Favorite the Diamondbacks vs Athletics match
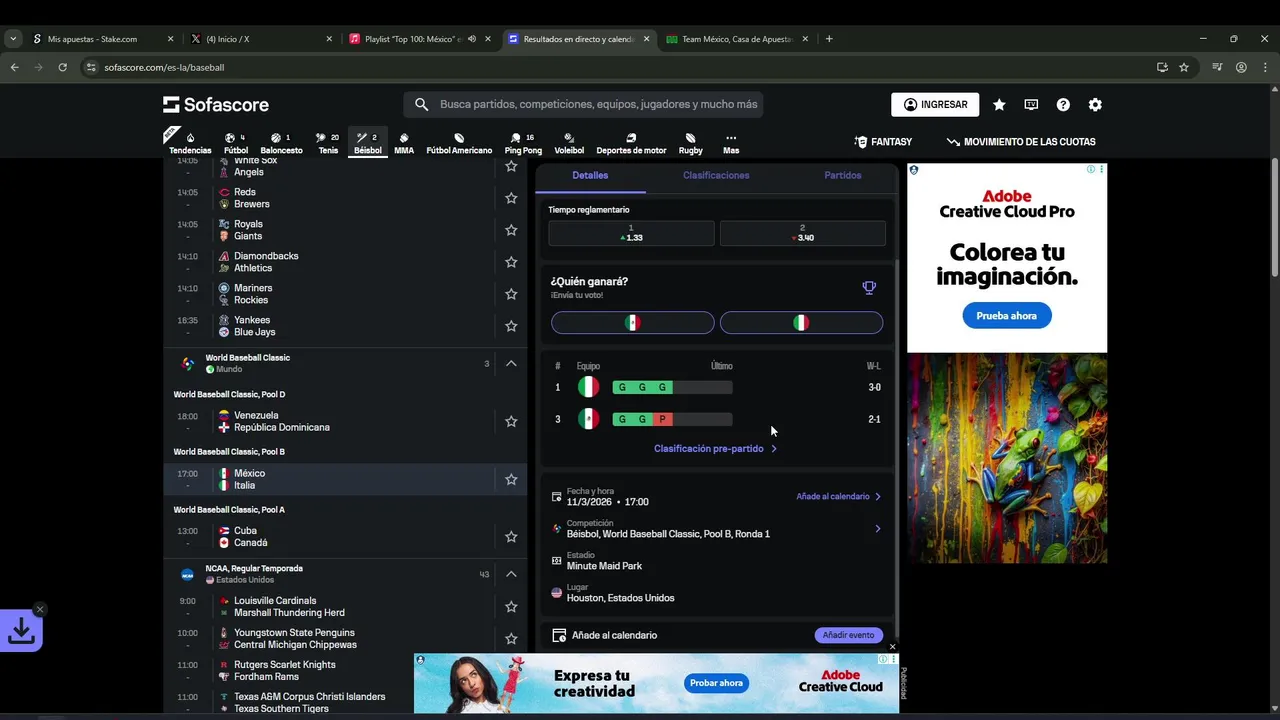This screenshot has height=720, width=1280. (x=511, y=262)
